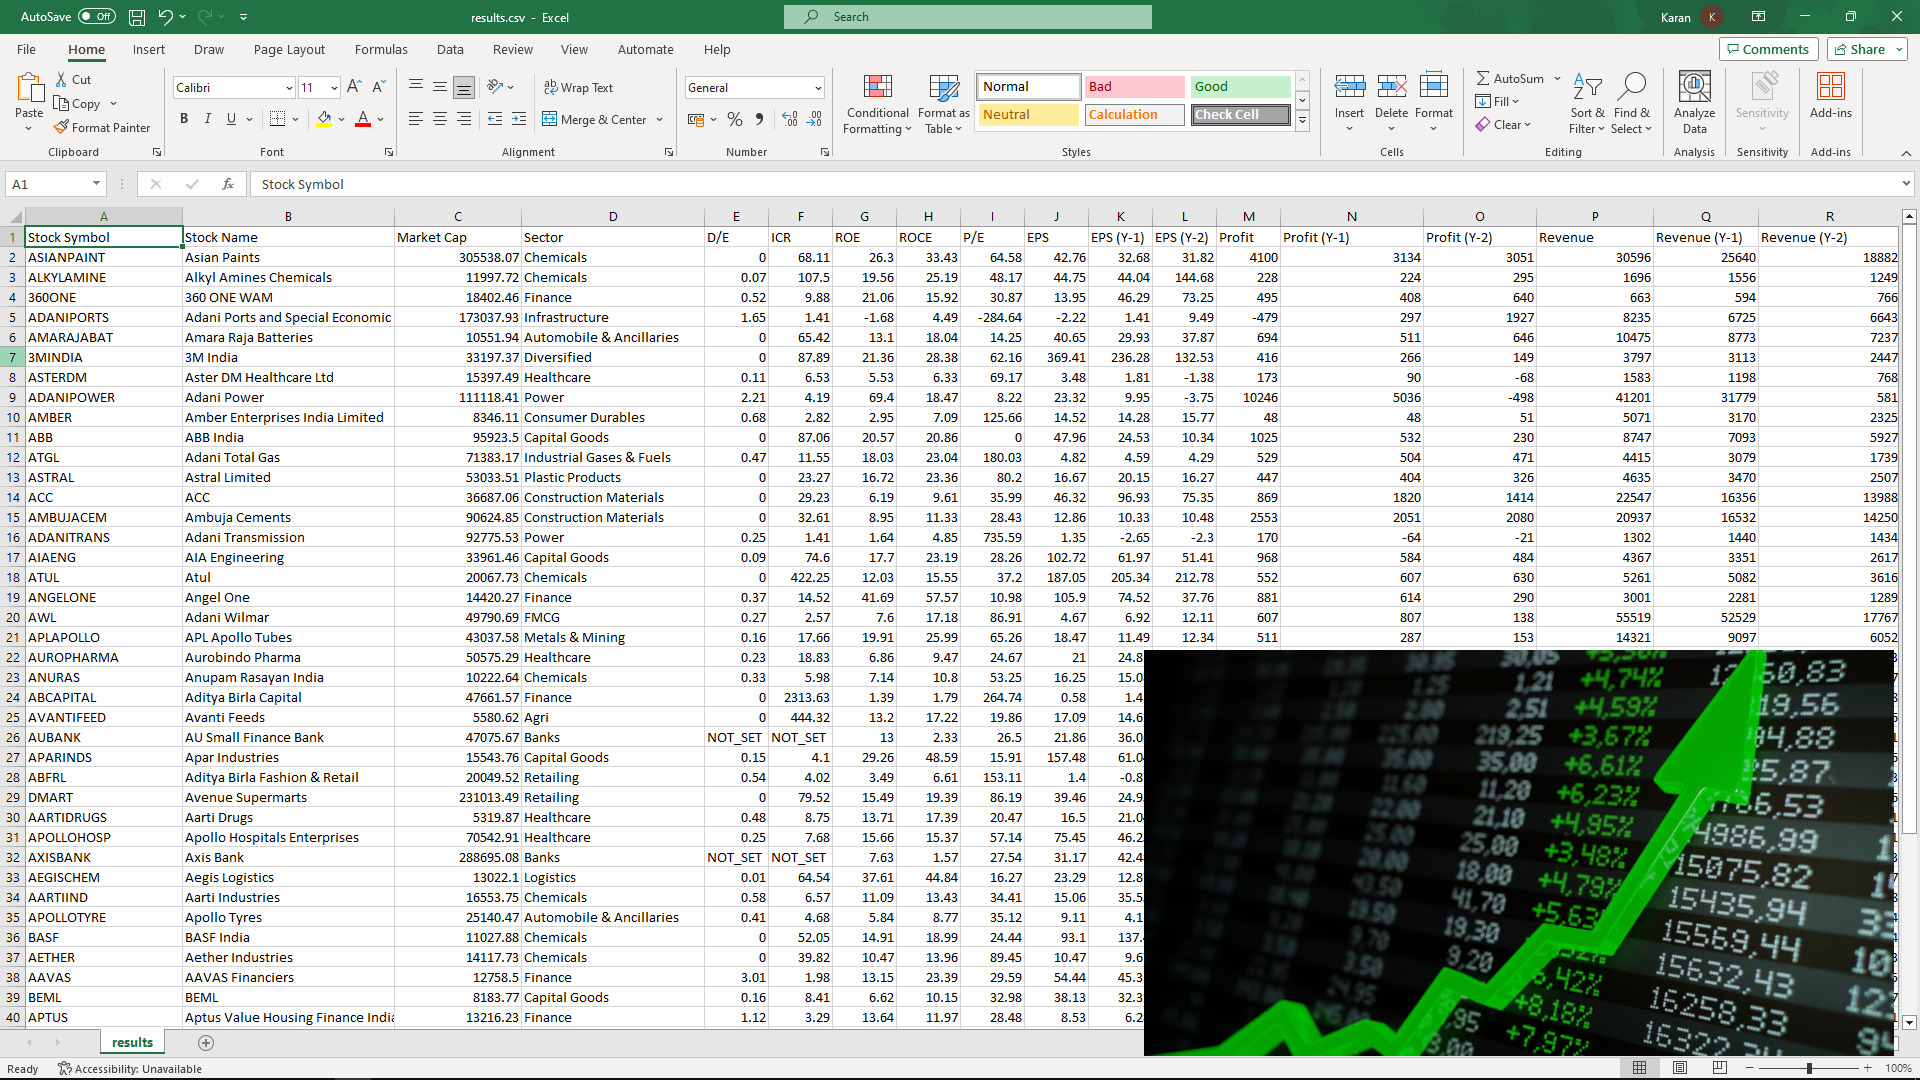Click the Save icon in title bar
Image resolution: width=1920 pixels, height=1080 pixels.
click(137, 17)
